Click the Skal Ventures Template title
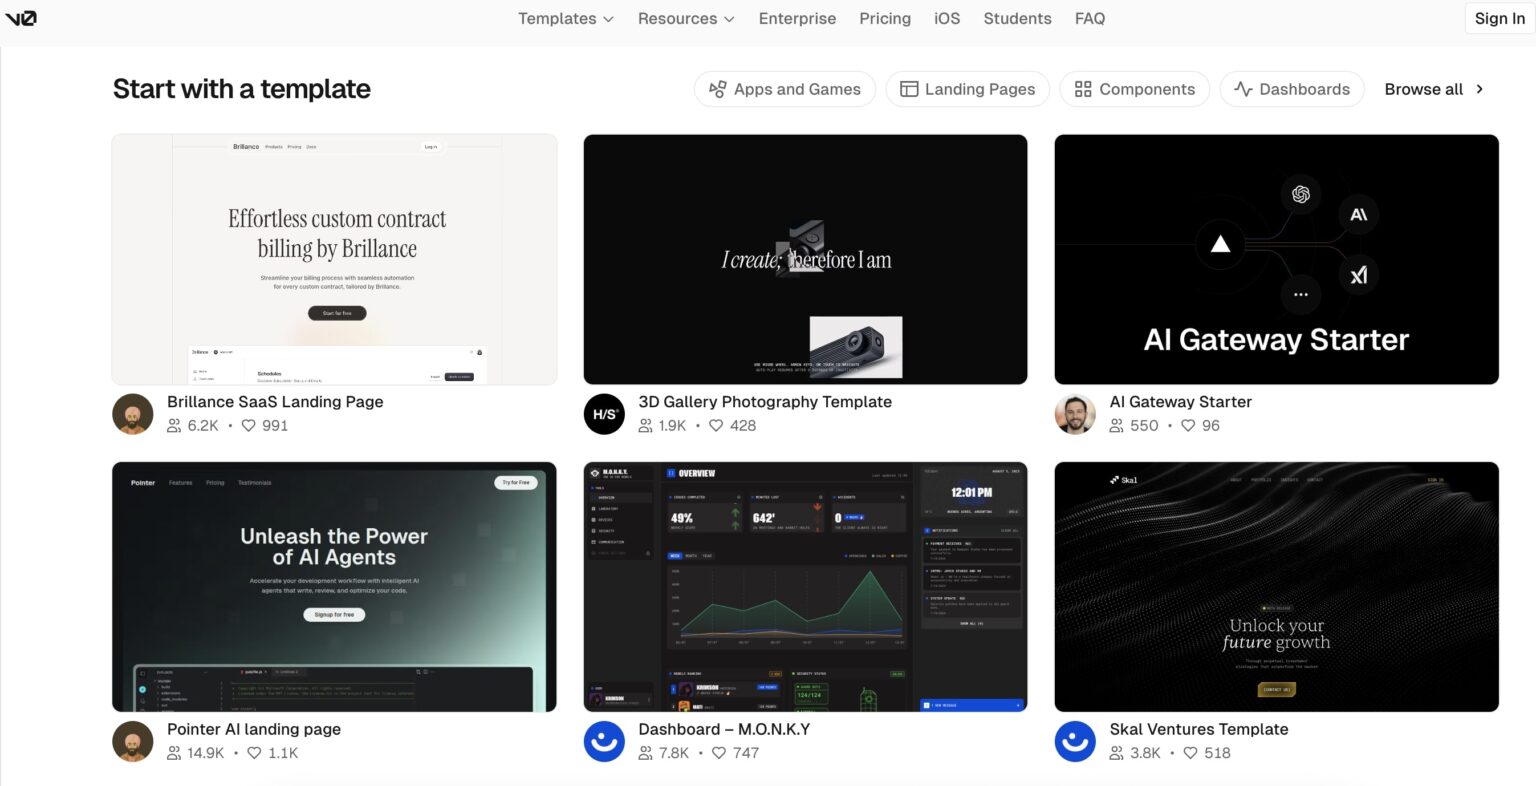 click(1199, 729)
